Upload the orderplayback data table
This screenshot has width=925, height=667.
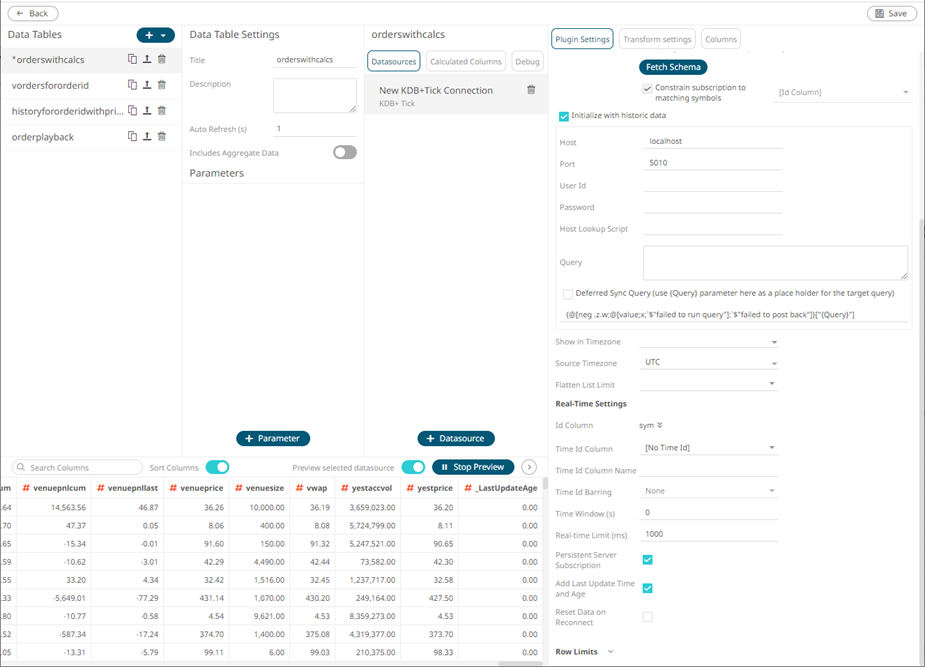[x=147, y=136]
